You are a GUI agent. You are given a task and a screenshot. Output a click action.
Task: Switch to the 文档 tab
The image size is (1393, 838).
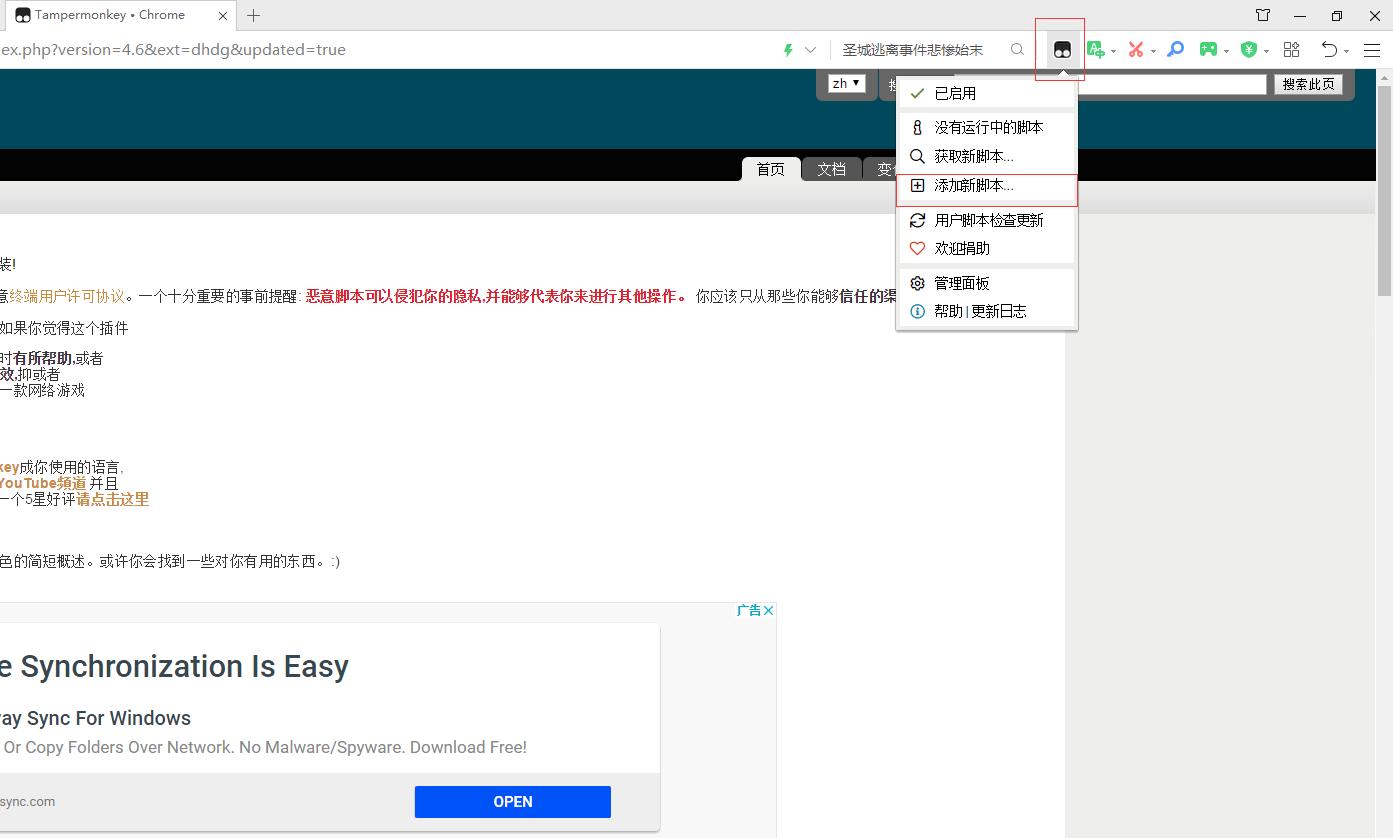pos(831,169)
